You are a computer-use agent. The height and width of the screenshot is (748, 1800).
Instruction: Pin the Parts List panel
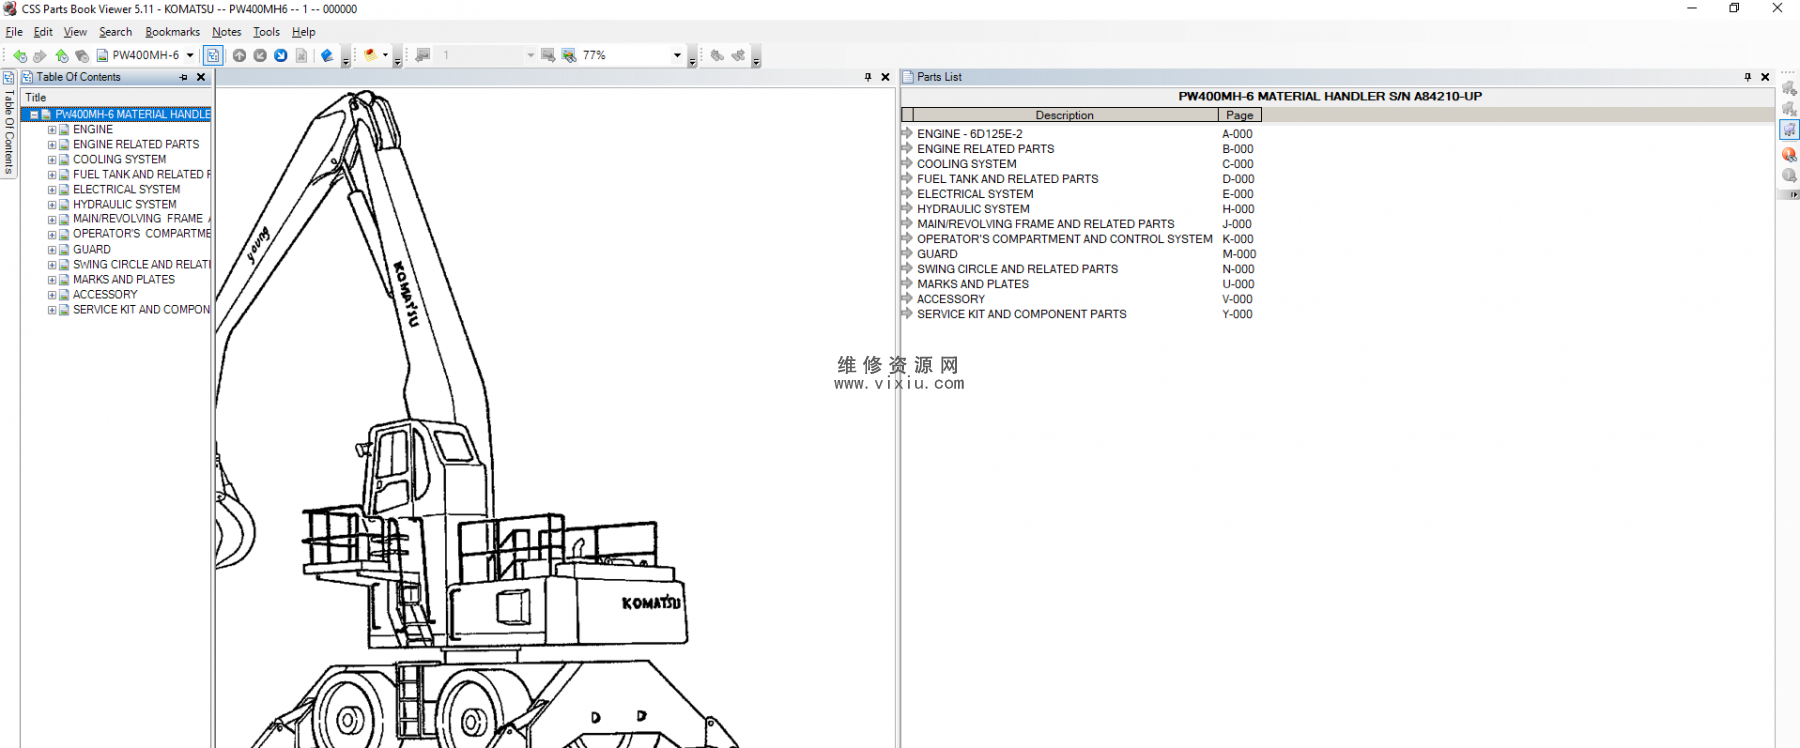tap(1747, 77)
